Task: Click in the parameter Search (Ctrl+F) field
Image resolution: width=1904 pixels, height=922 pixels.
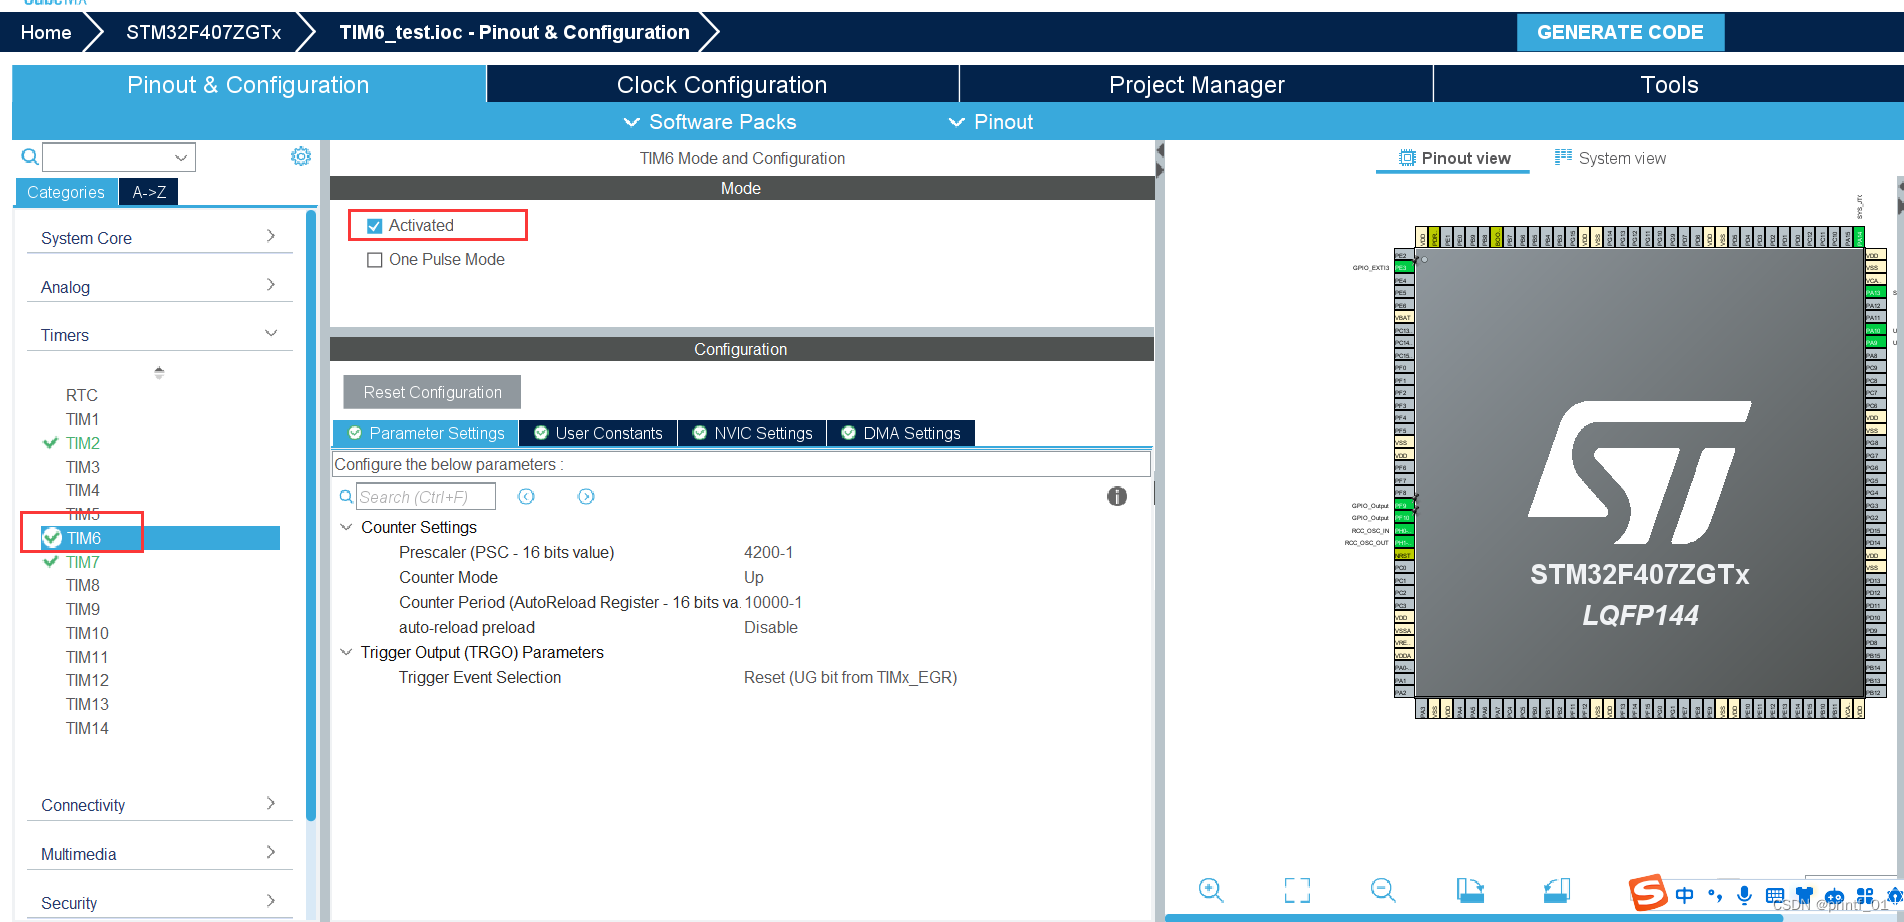Action: pyautogui.click(x=425, y=496)
